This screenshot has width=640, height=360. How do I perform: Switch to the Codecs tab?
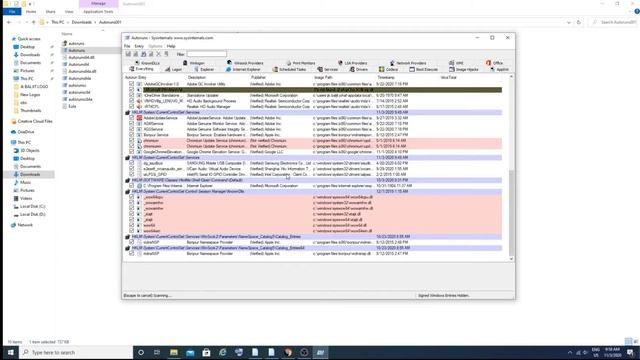tap(388, 69)
